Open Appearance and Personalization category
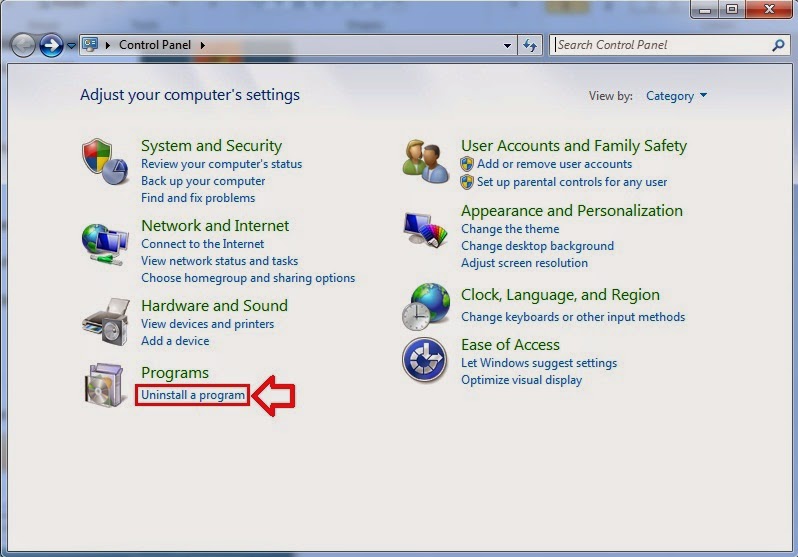Viewport: 798px width, 557px height. click(x=572, y=211)
